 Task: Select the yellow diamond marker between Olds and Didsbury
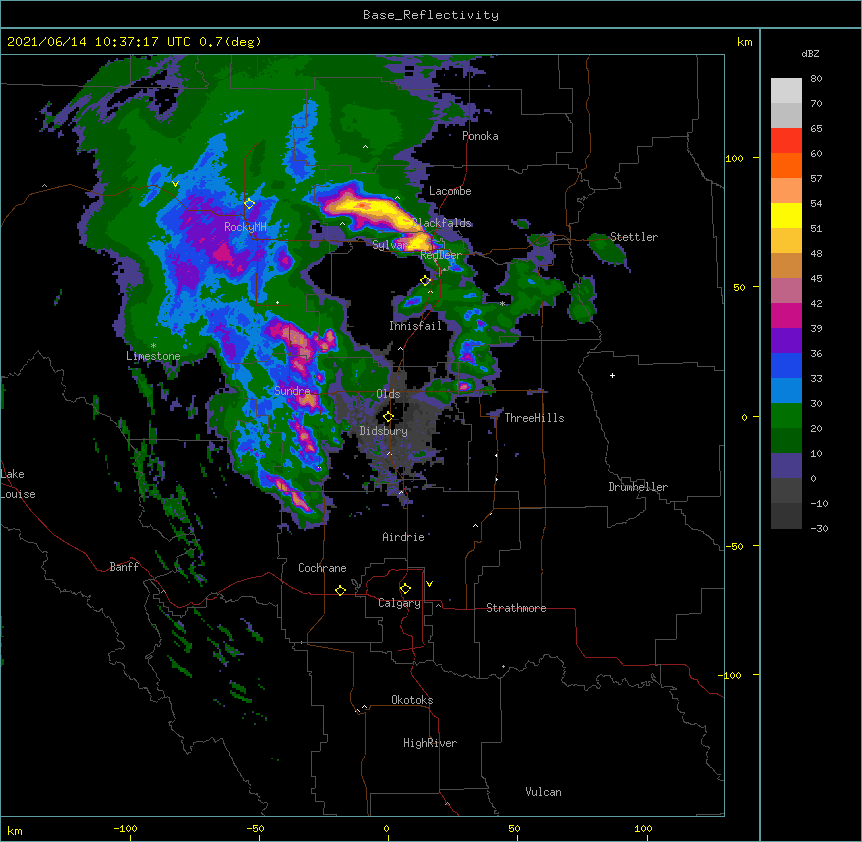pyautogui.click(x=388, y=416)
